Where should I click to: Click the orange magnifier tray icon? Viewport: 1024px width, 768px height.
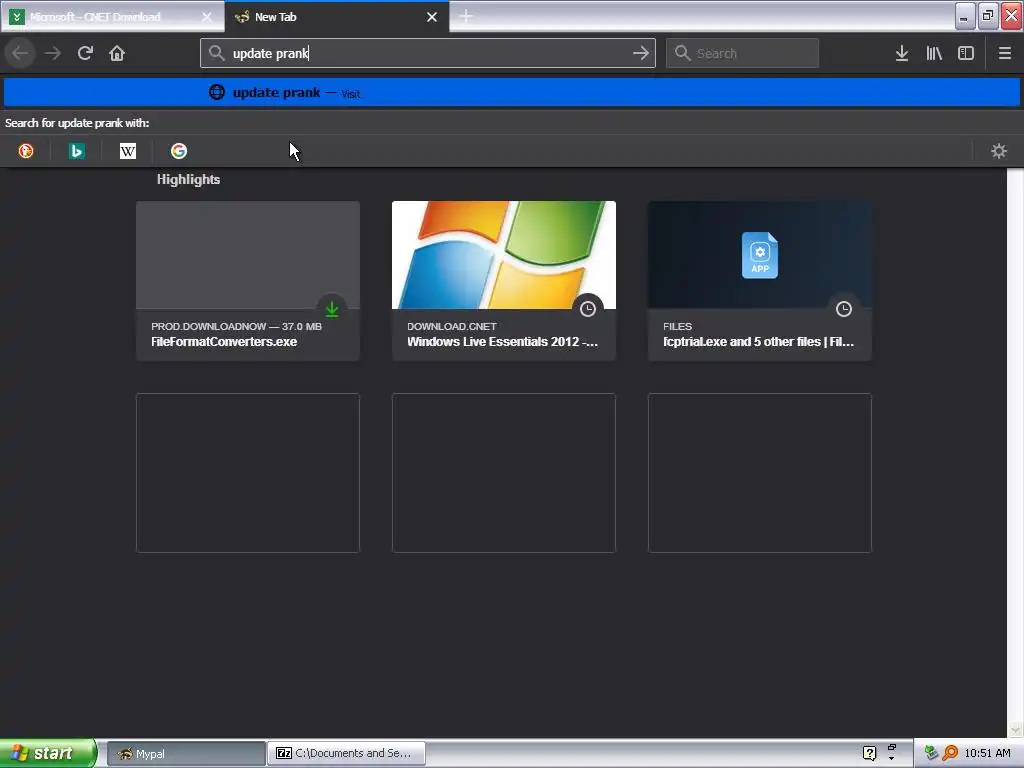[950, 754]
